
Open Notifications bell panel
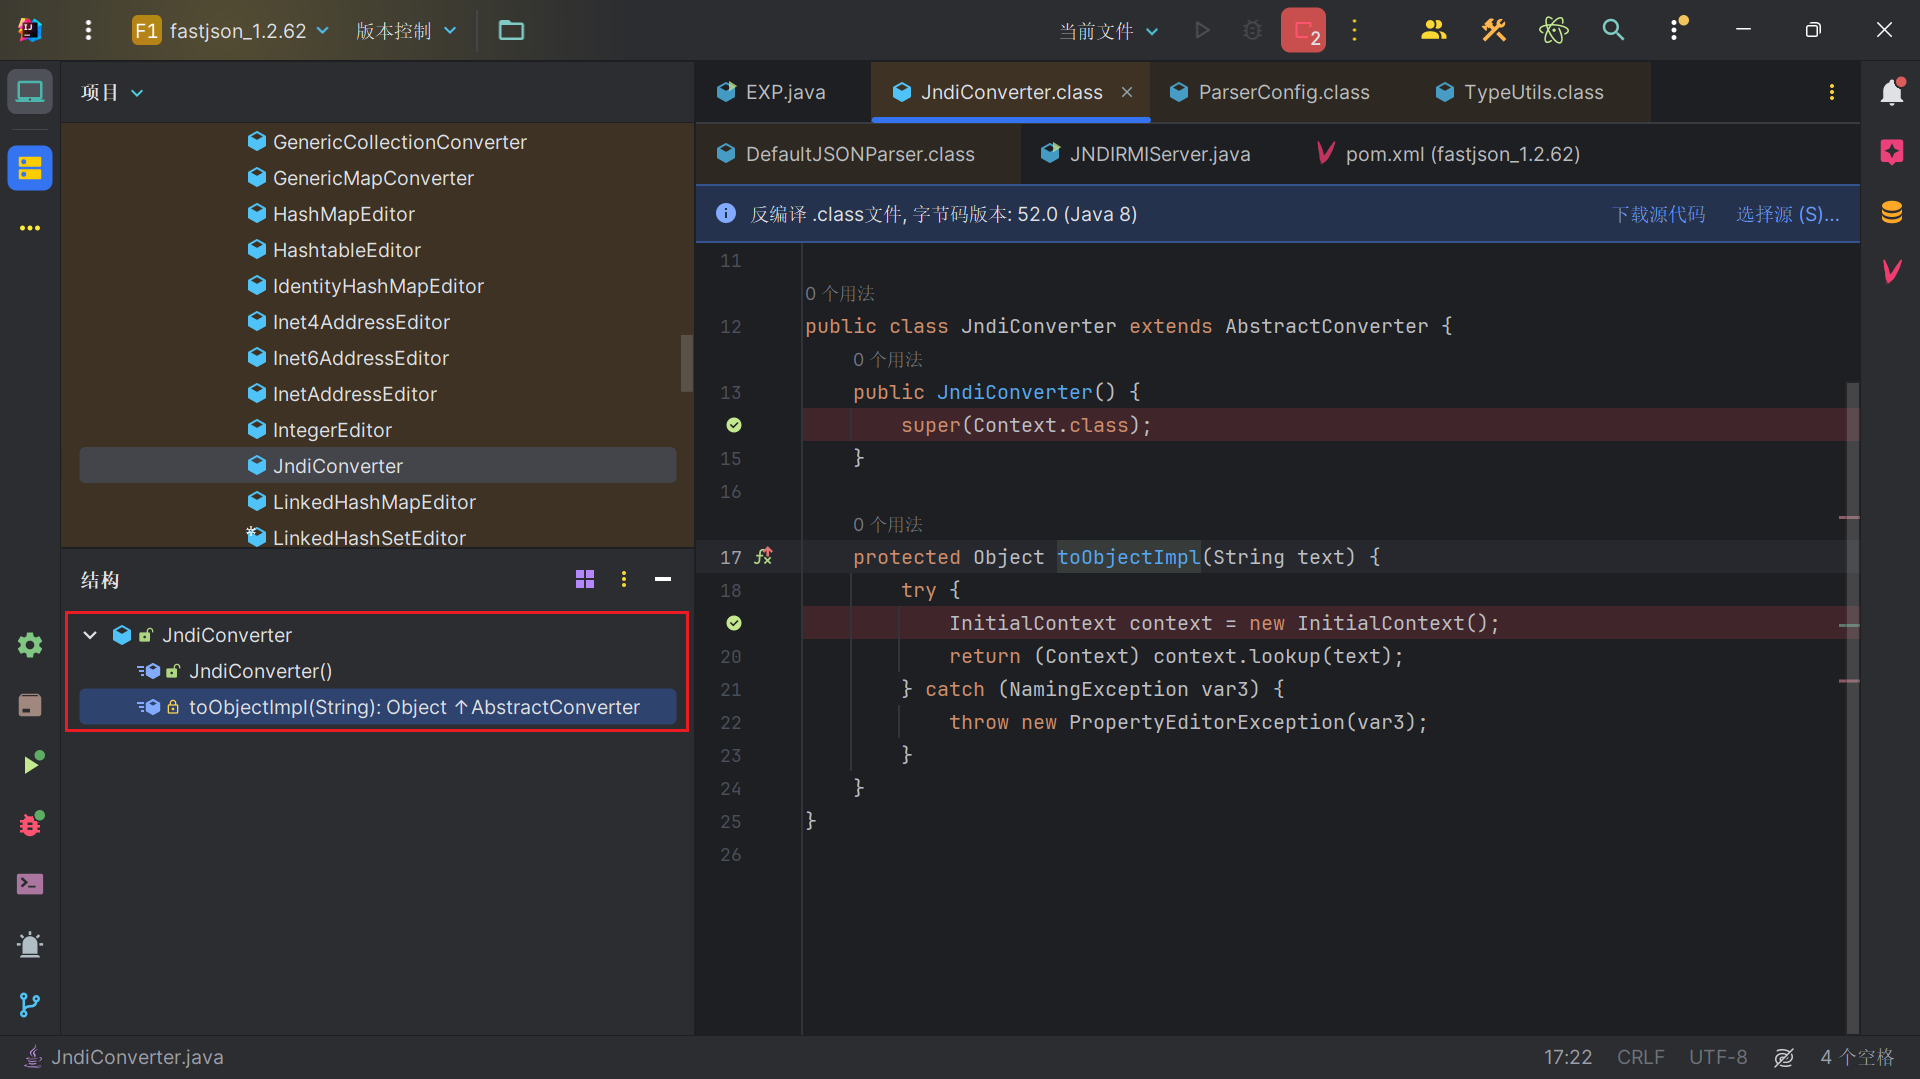(x=1892, y=92)
